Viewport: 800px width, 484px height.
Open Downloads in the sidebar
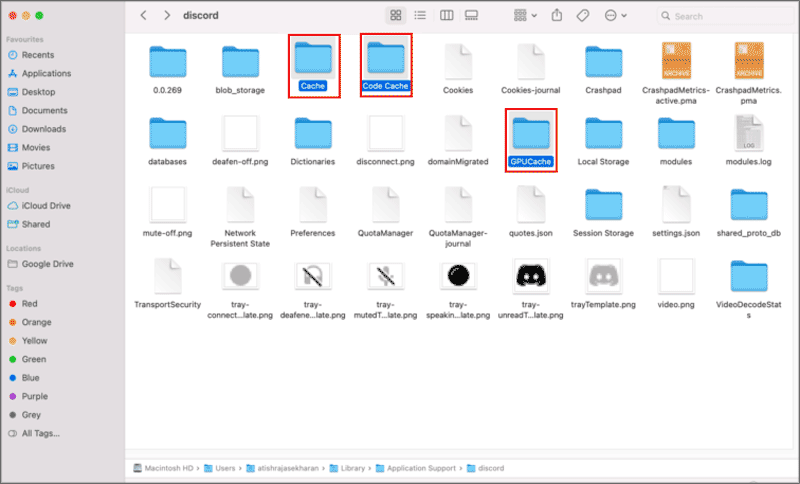[37, 129]
